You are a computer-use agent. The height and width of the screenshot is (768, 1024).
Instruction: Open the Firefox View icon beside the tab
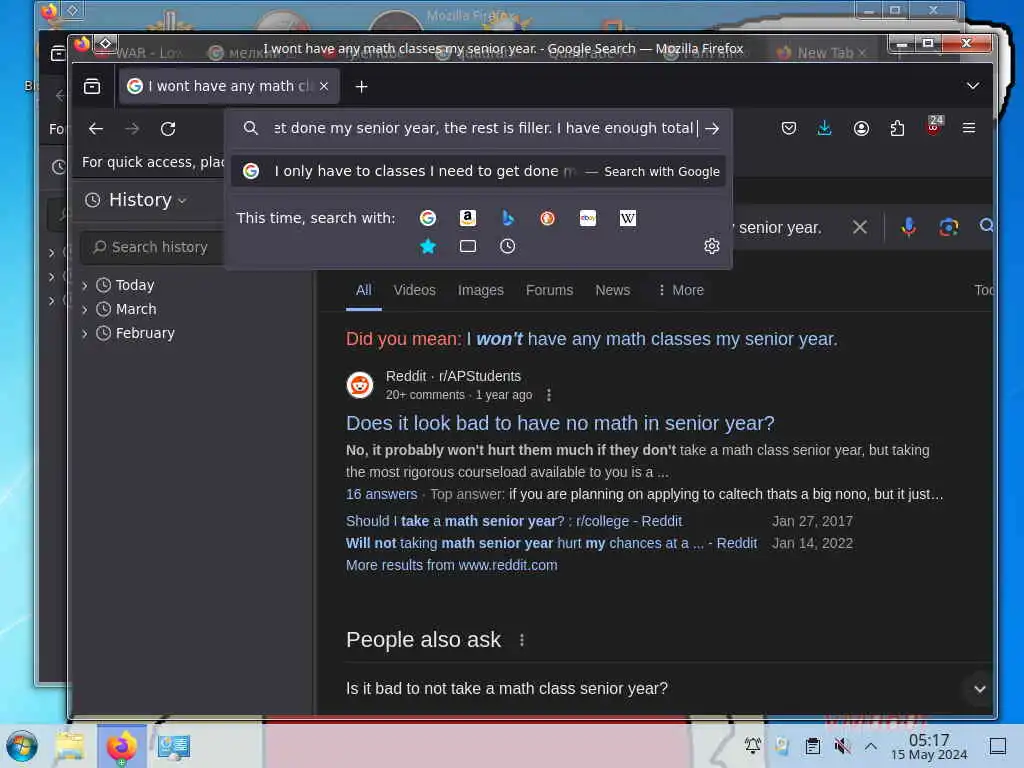(92, 86)
